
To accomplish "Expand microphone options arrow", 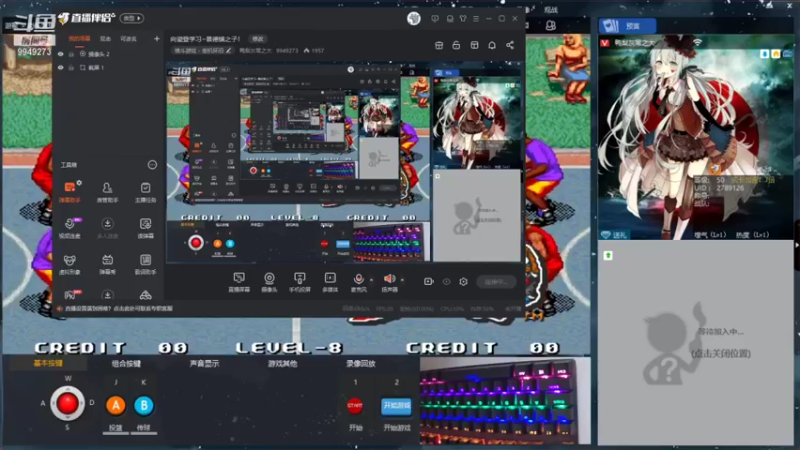I will click(x=371, y=280).
